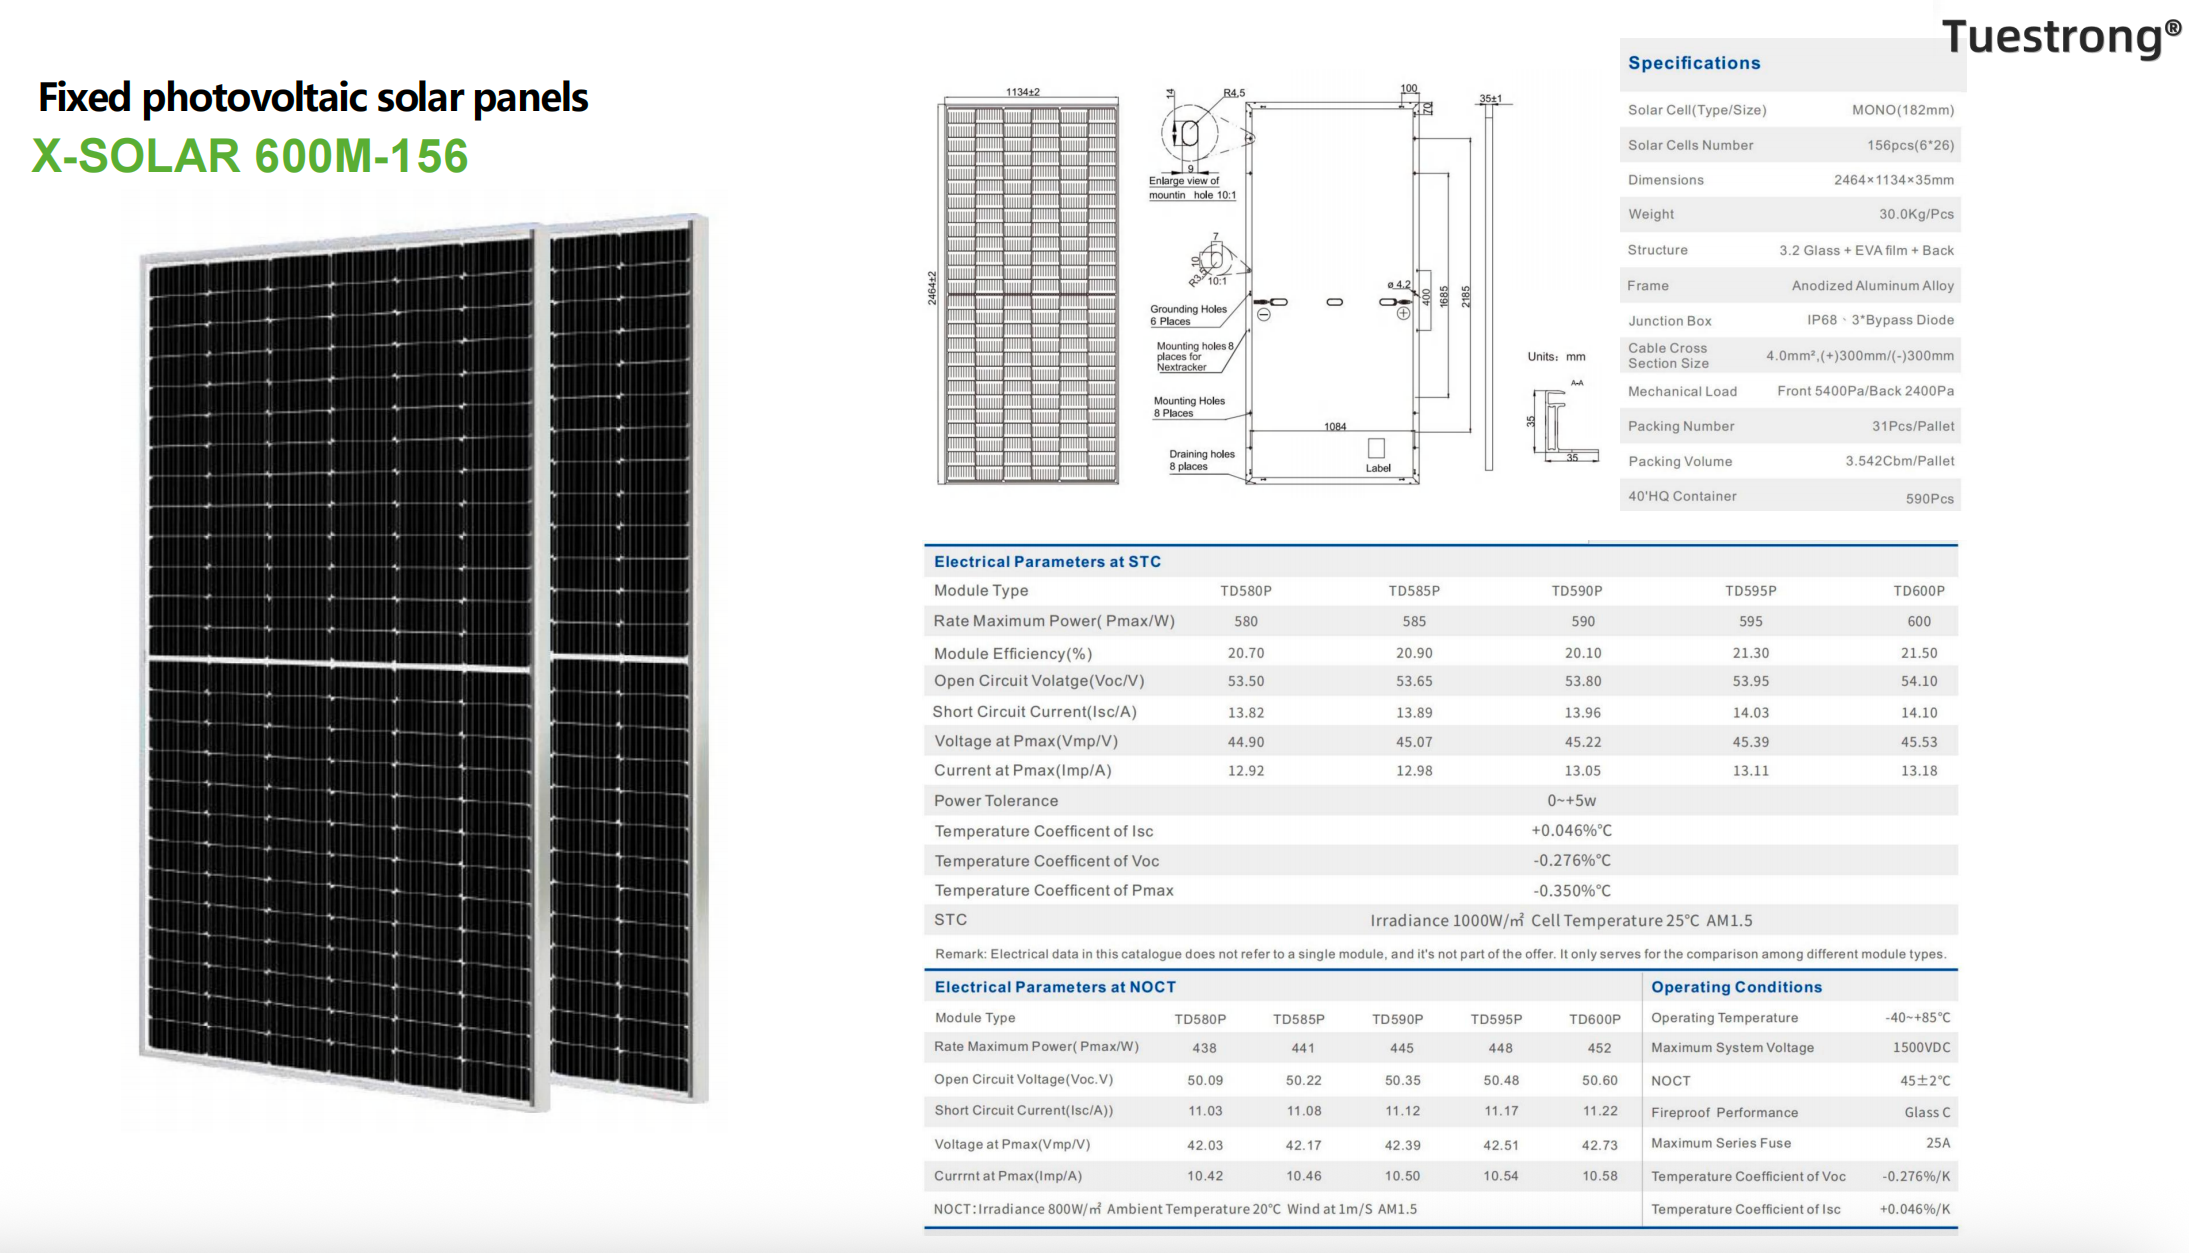Click the Remark line below STC table

pos(1440,954)
